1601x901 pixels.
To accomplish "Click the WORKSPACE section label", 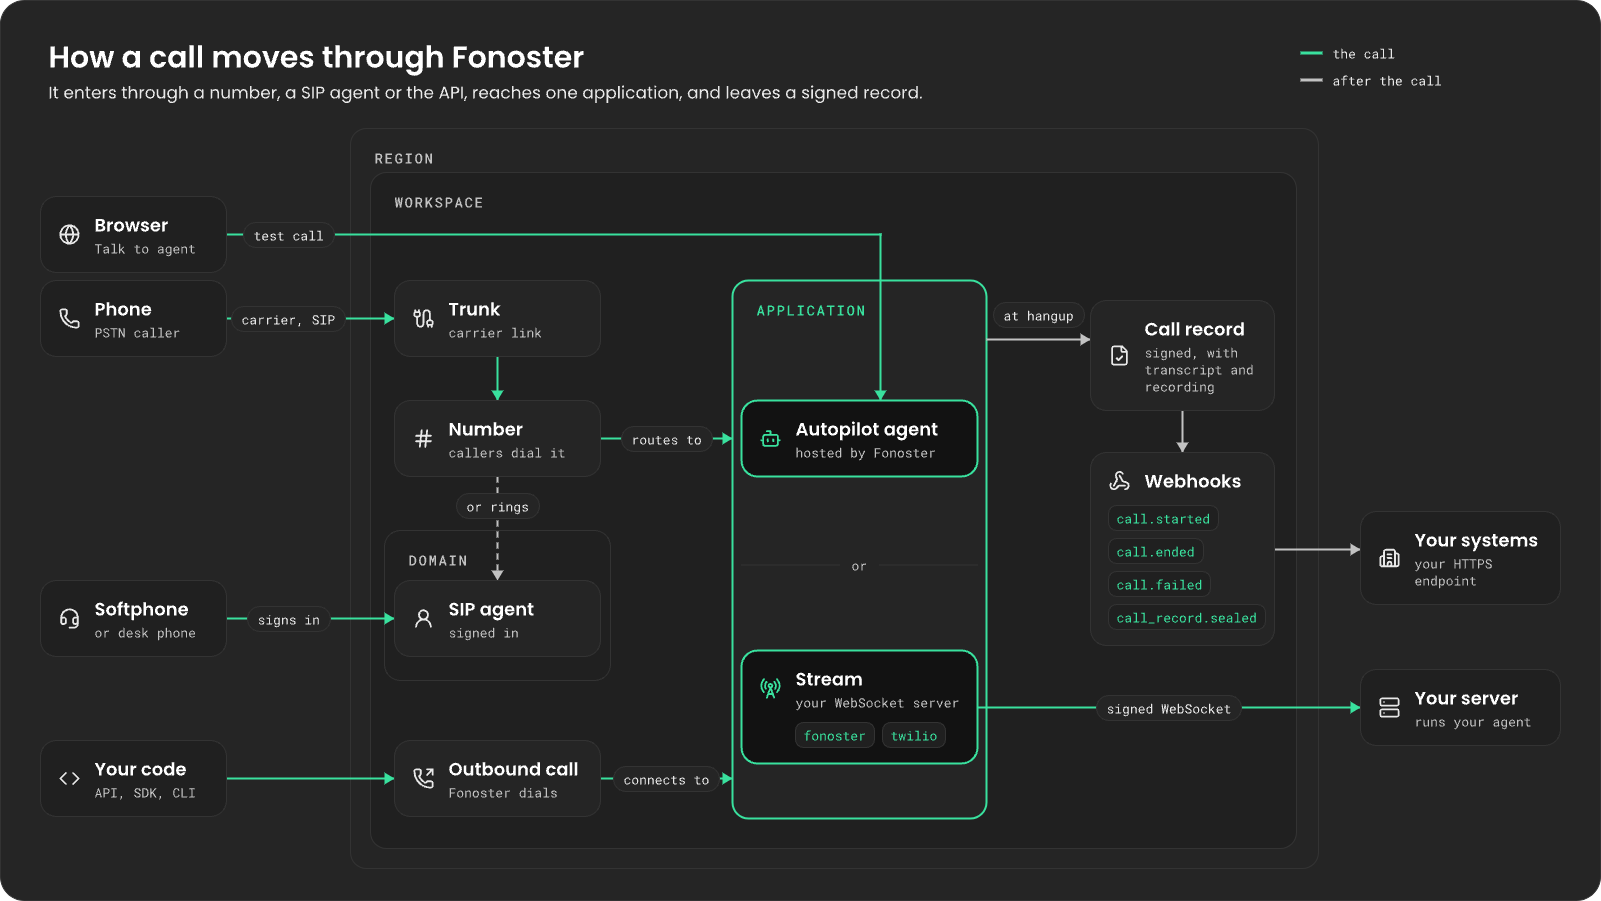I will click(x=439, y=203).
